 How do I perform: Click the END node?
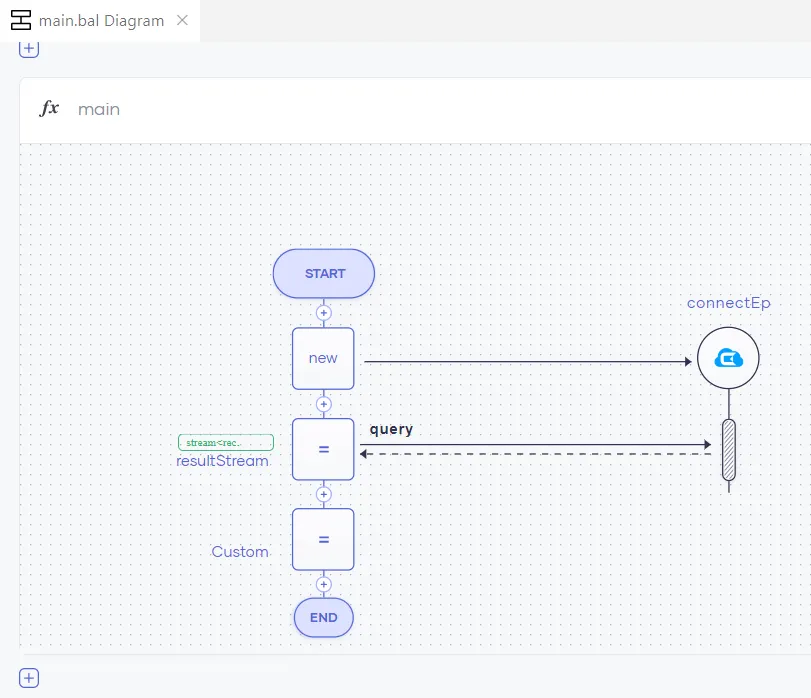point(323,617)
